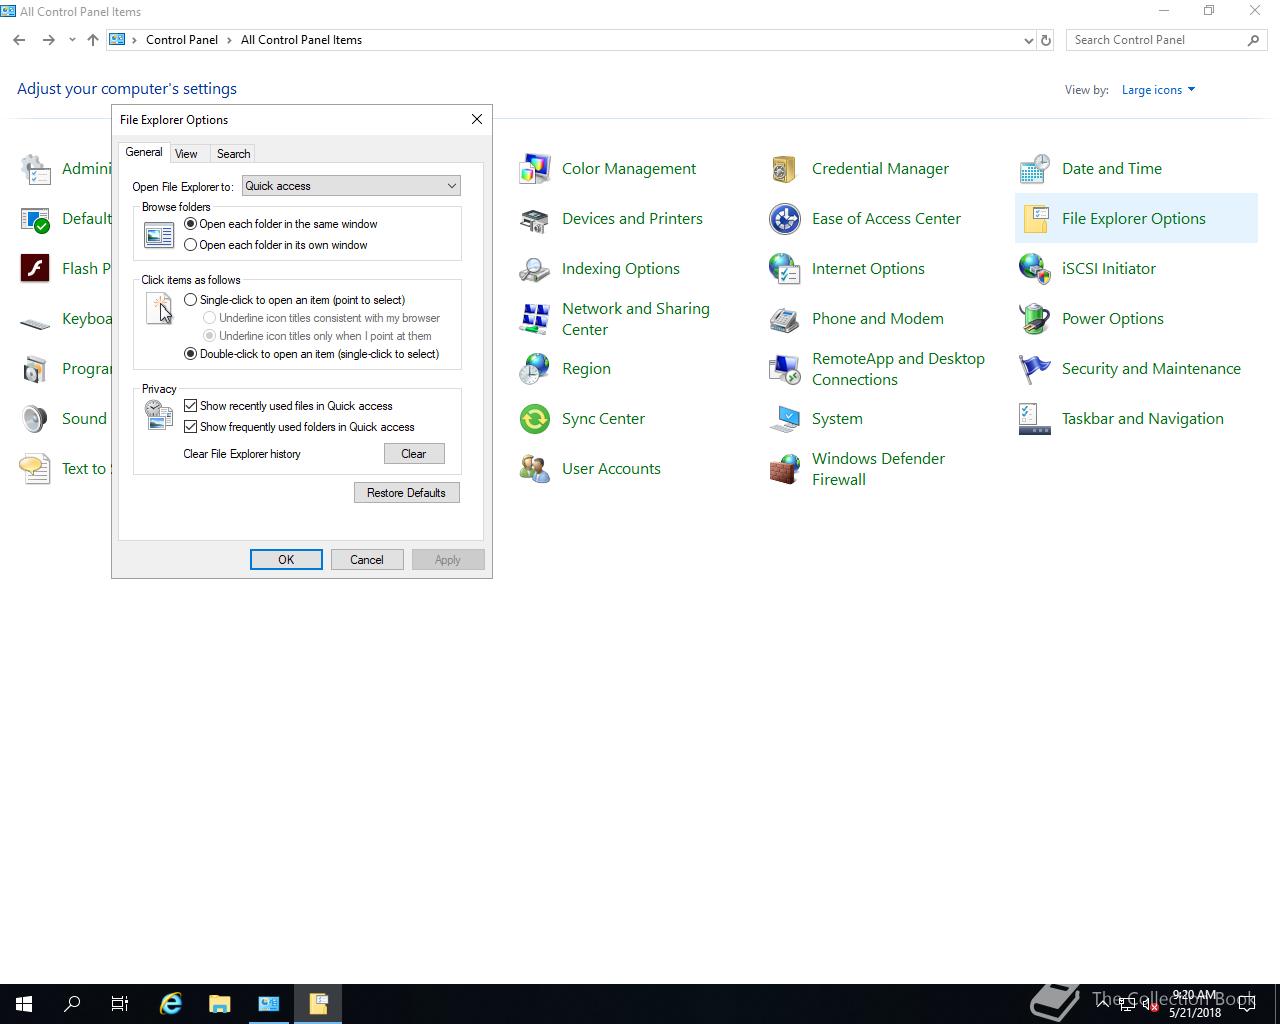Viewport: 1280px width, 1024px height.
Task: Open the Power Options icon
Action: tap(1035, 319)
